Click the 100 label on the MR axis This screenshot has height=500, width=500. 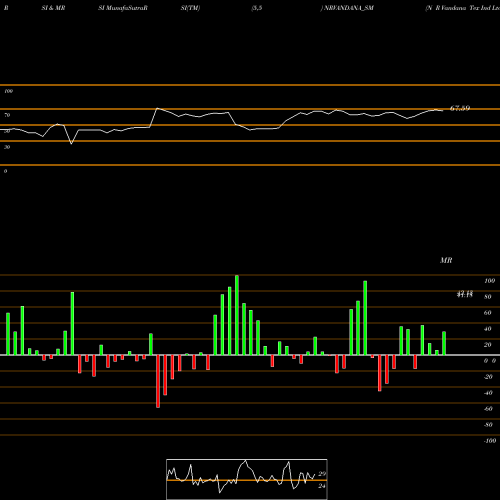click(489, 281)
